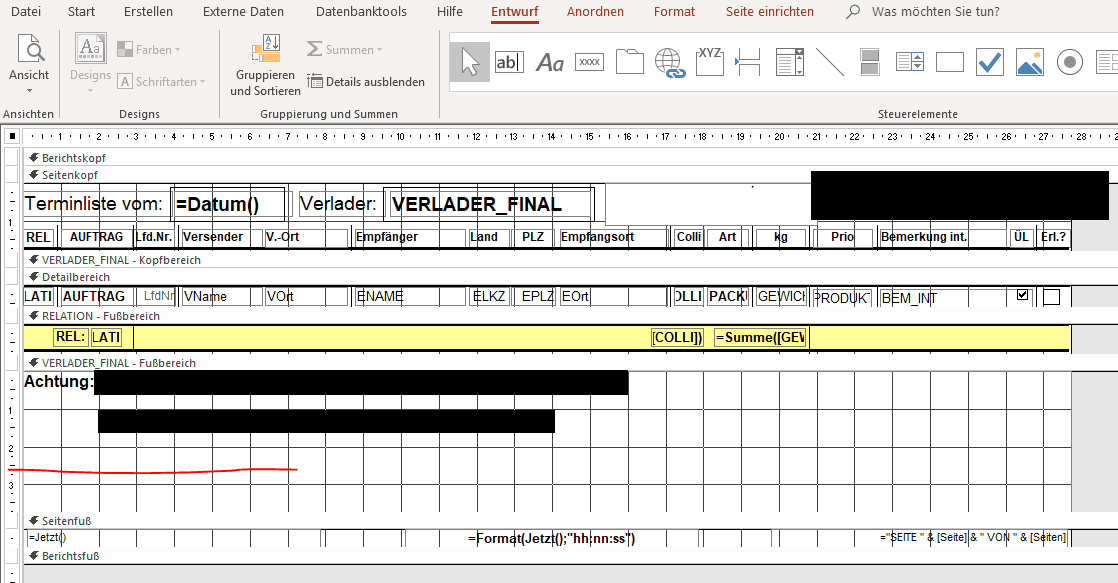Choose the Bezeichnung 'Aa' label control
This screenshot has height=583, width=1118.
pos(550,63)
